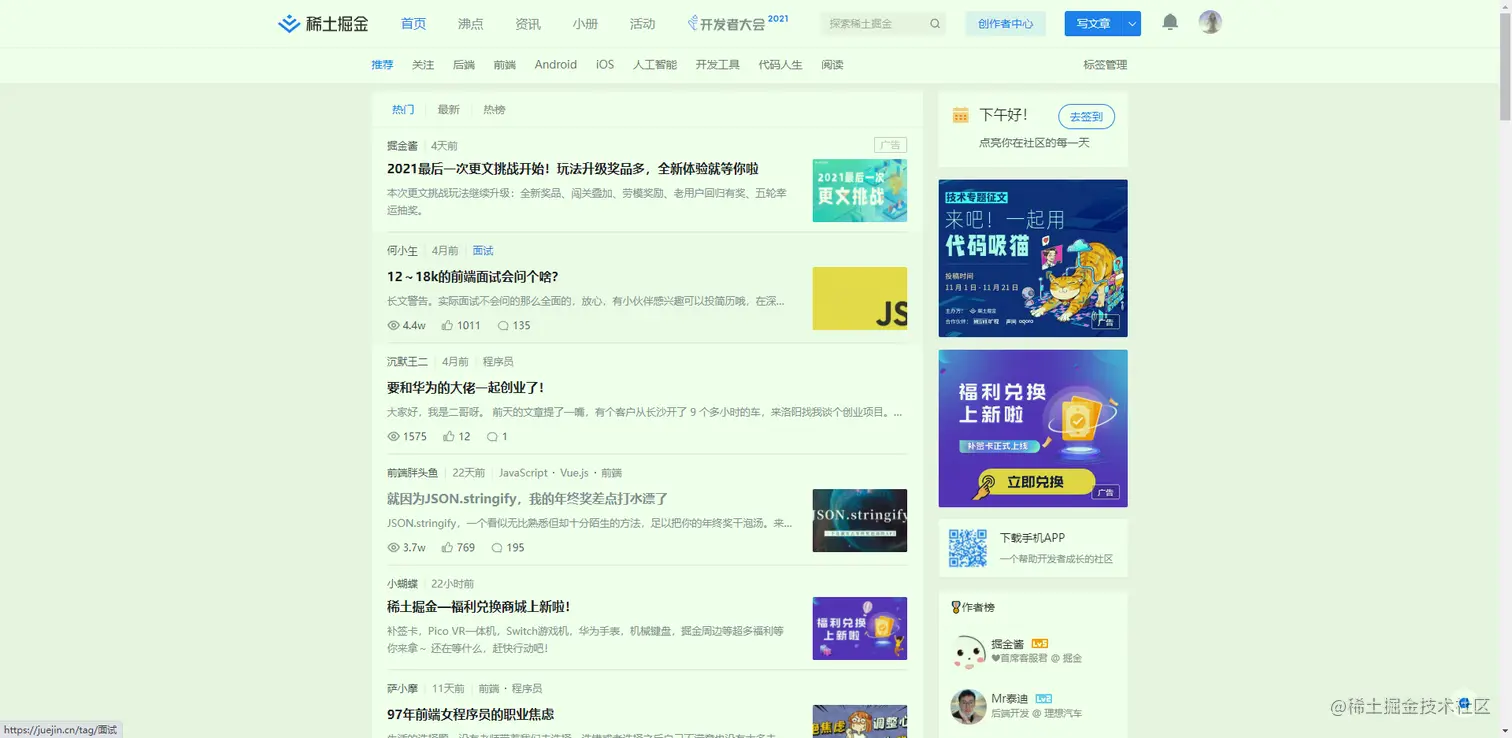Viewport: 1512px width, 738px height.
Task: Click the Vue.js tag on 前端胖头鱼 post
Action: (x=574, y=473)
